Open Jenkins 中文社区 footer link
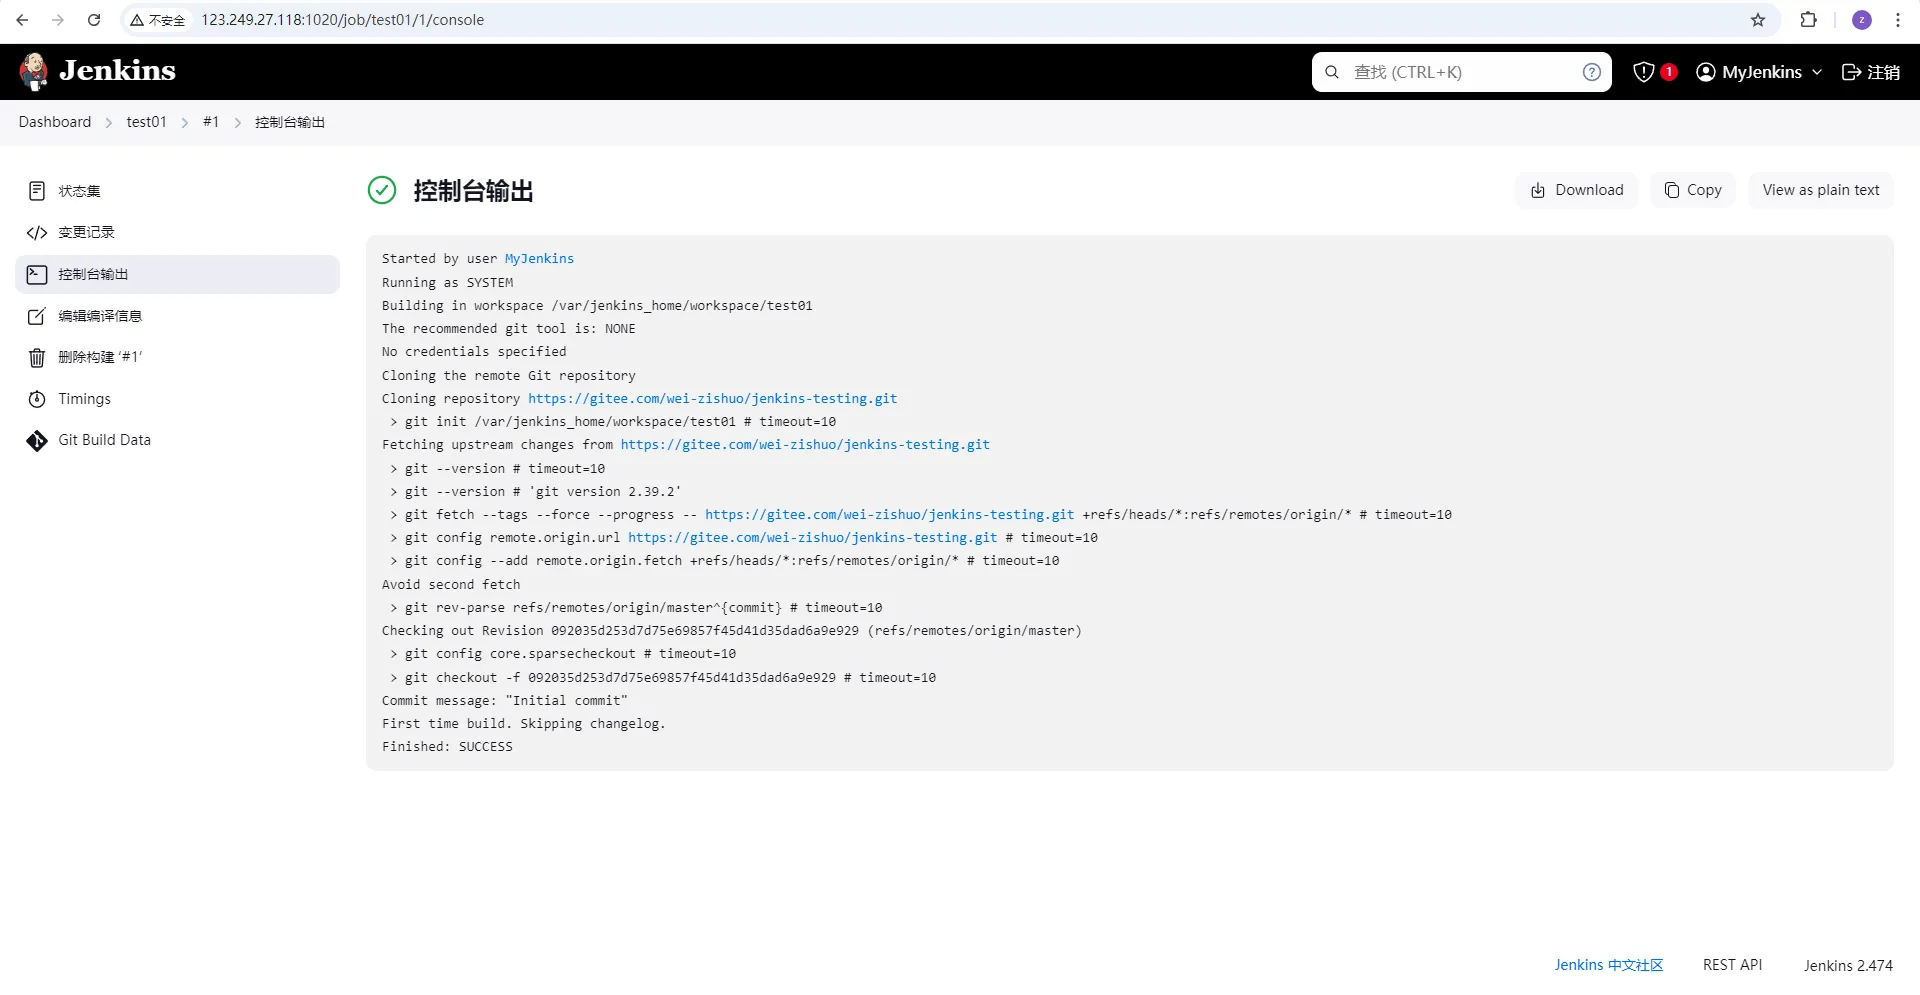 pos(1609,965)
